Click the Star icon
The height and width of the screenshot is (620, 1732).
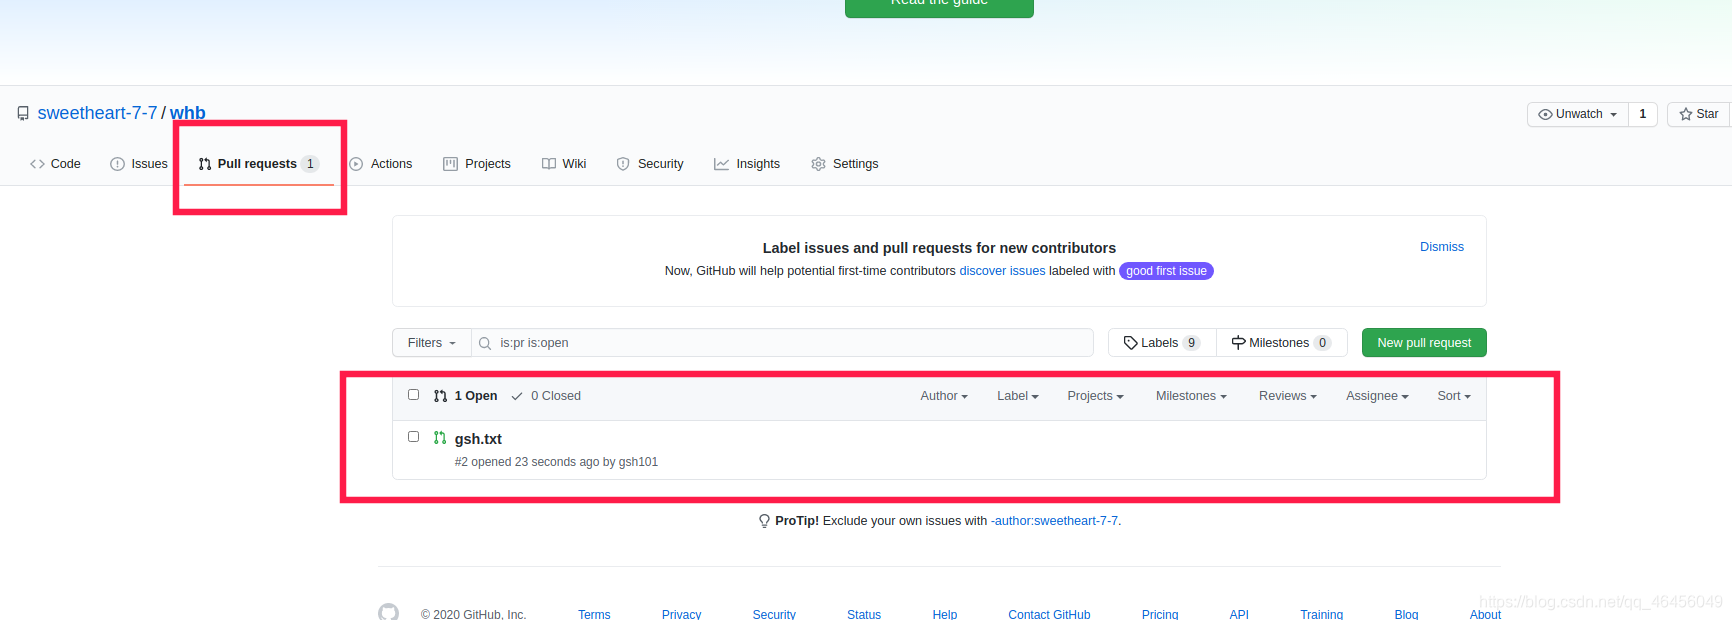[x=1686, y=114]
